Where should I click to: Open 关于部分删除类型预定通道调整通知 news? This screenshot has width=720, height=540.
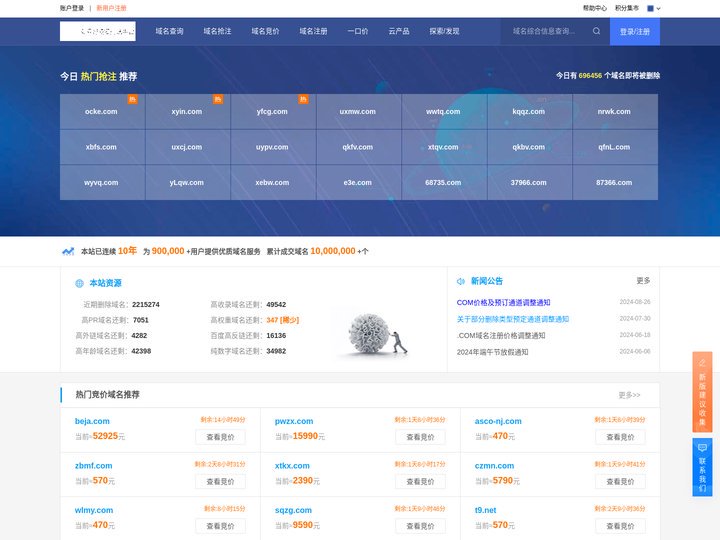pos(512,319)
